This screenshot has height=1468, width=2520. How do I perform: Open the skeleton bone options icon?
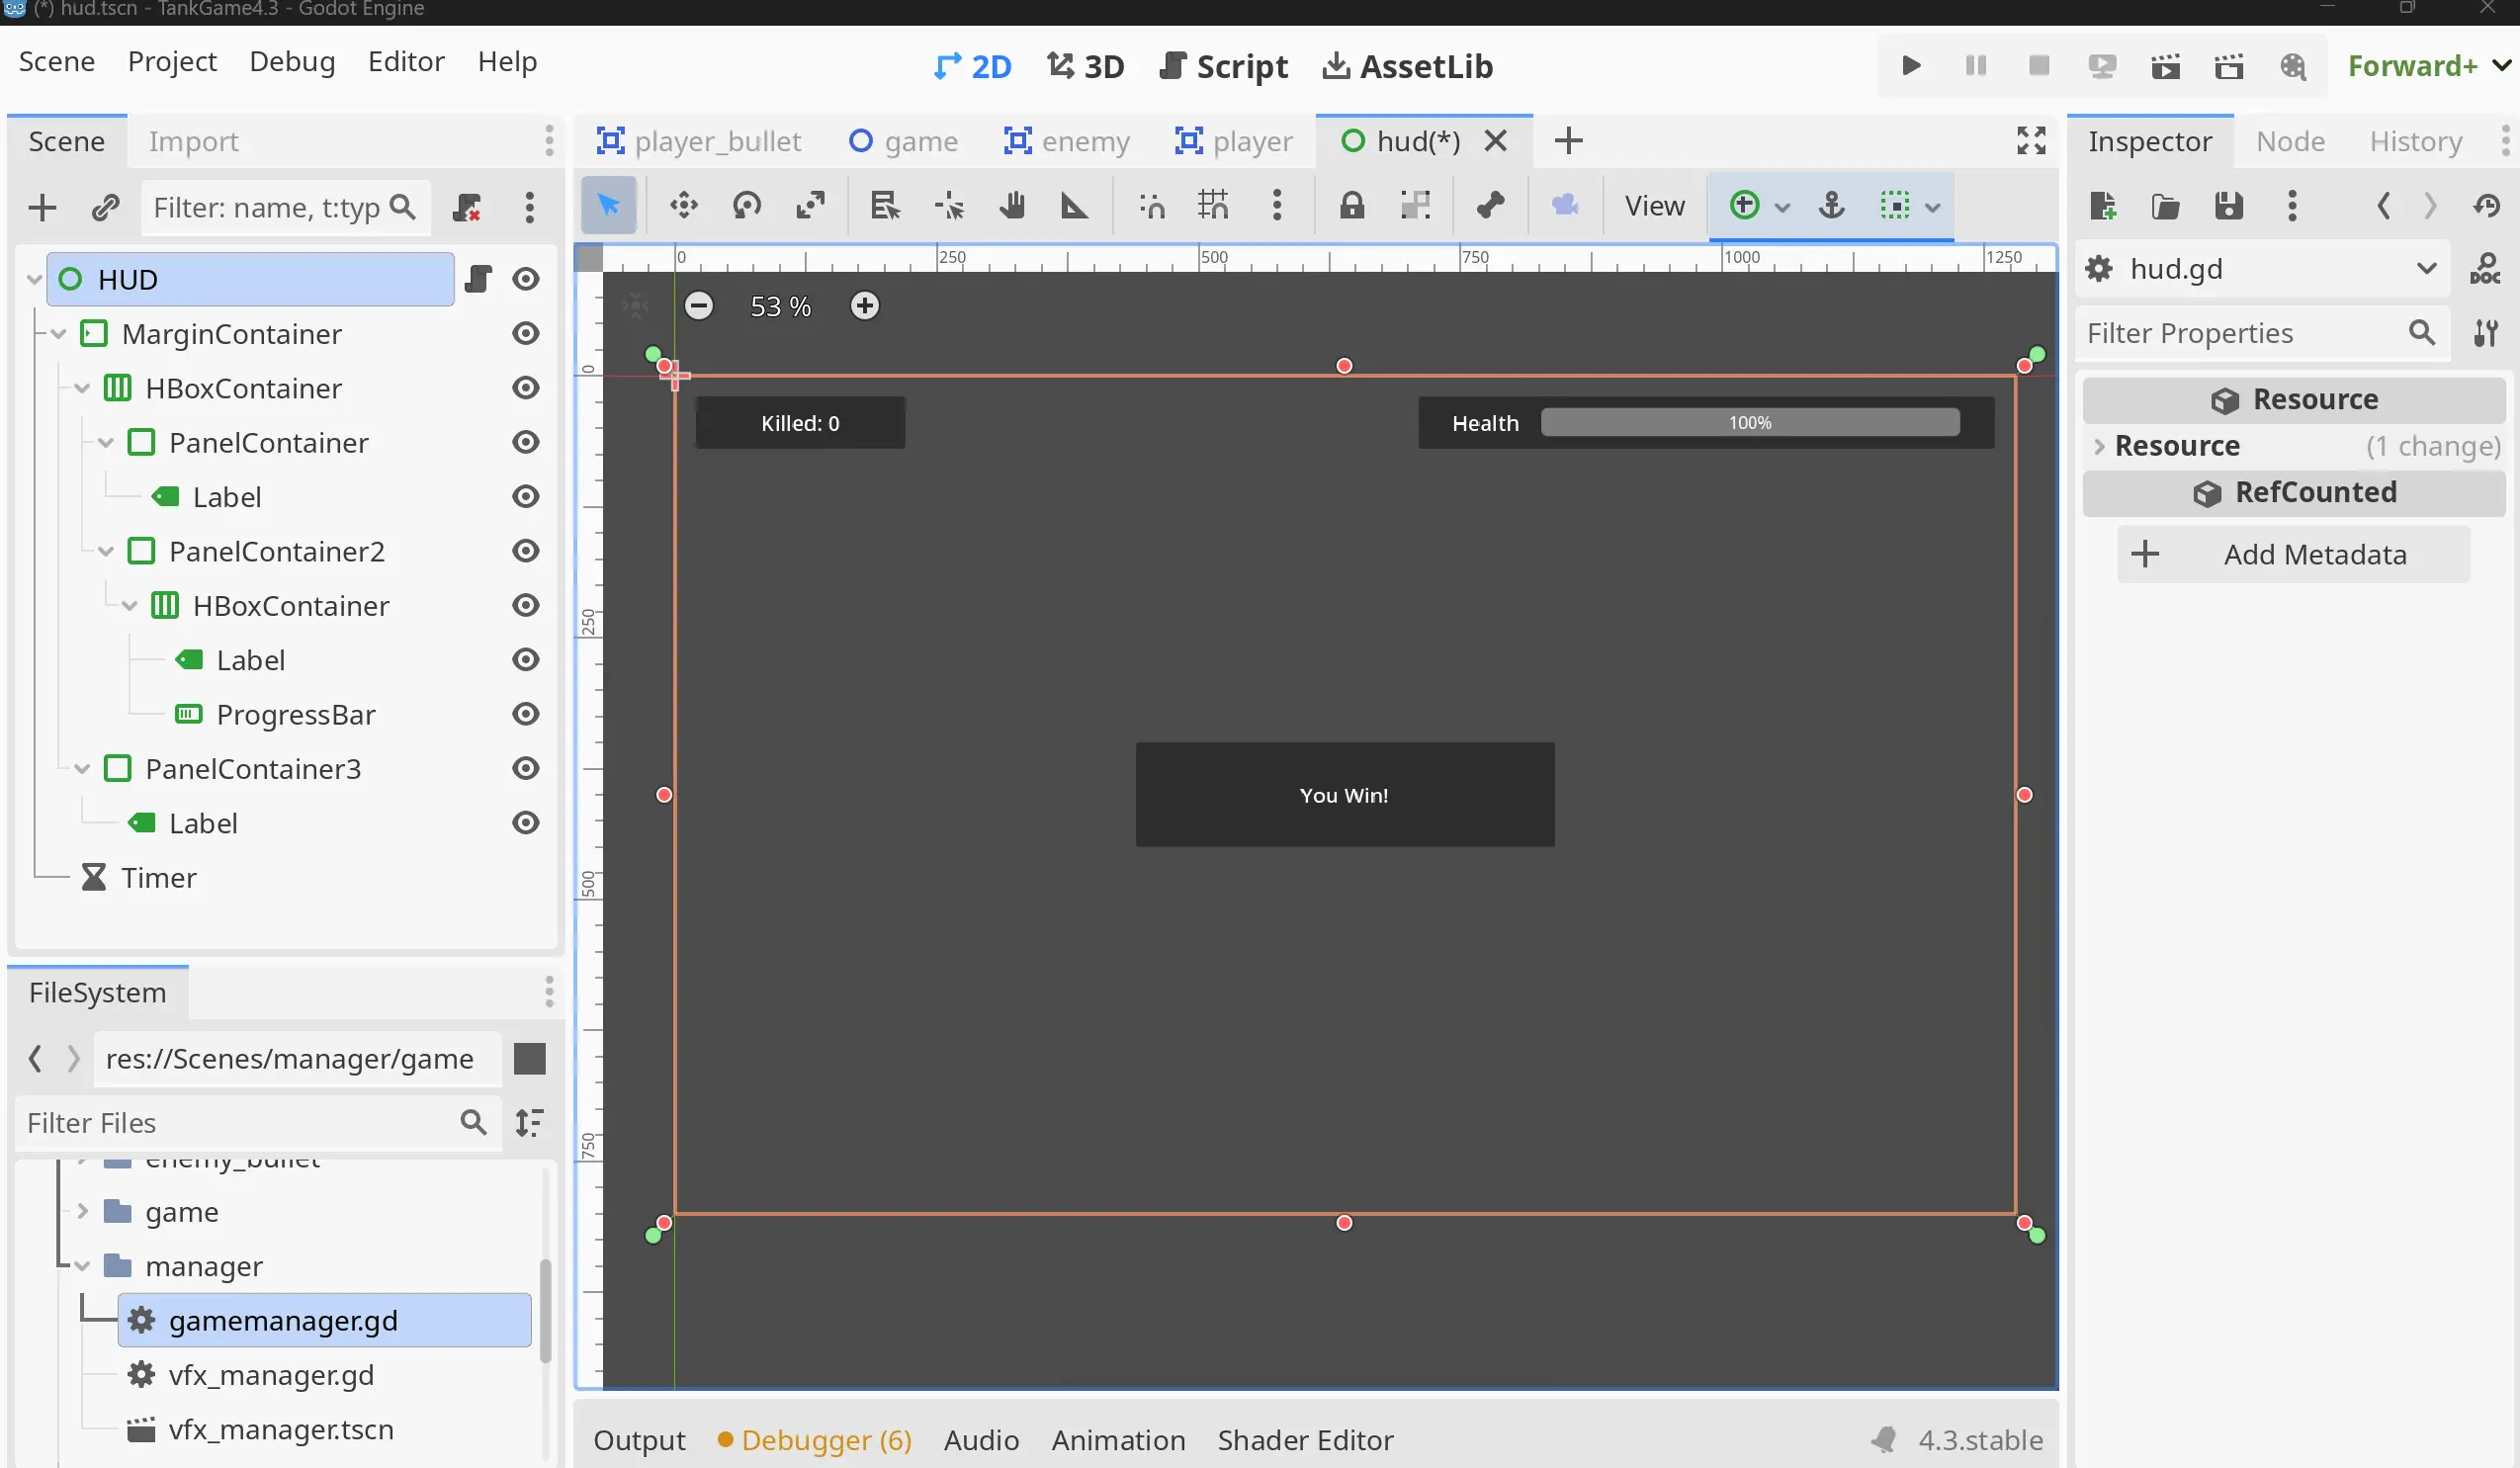coord(1490,205)
